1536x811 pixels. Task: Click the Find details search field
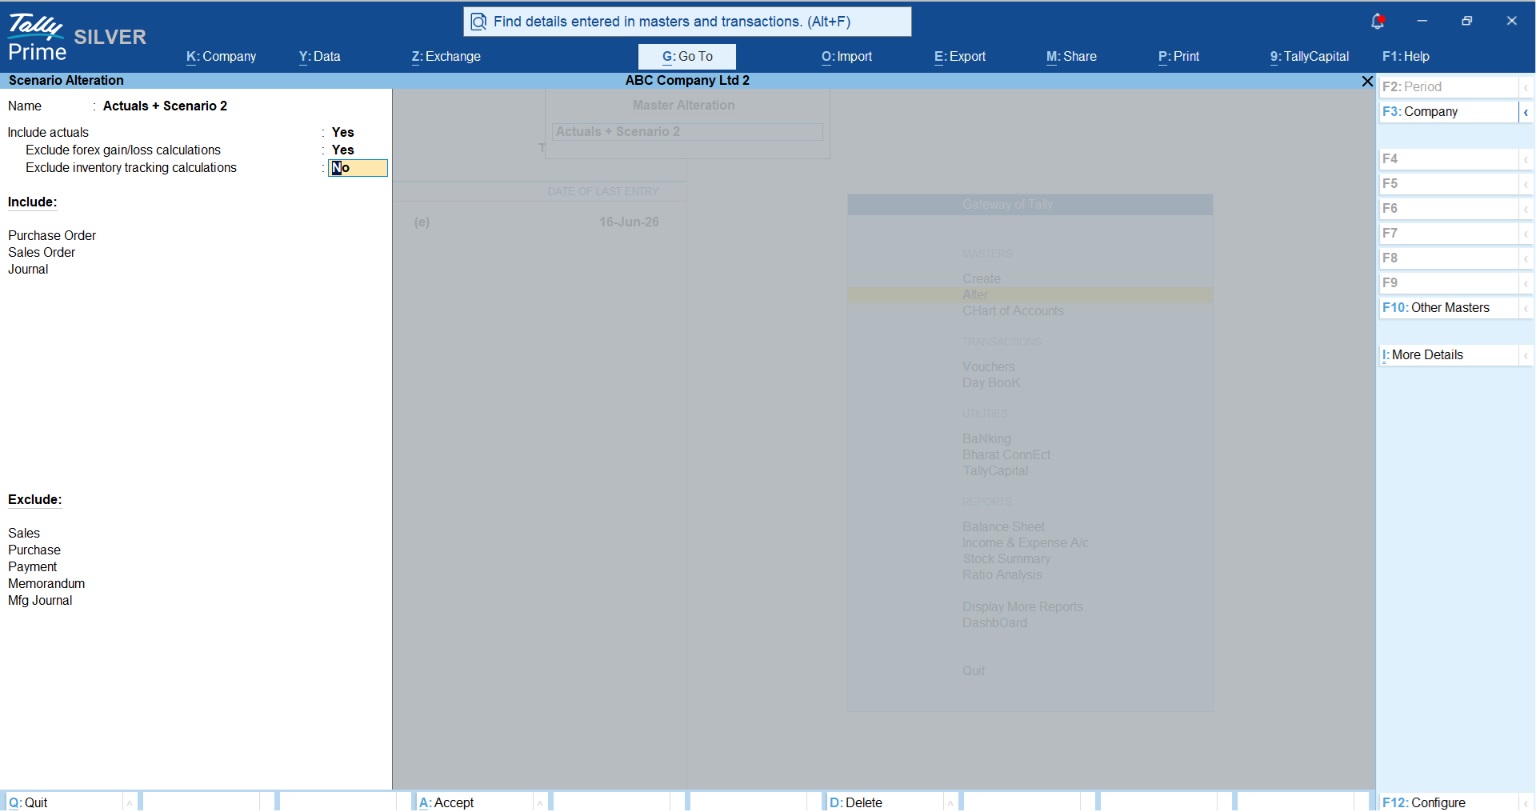click(x=687, y=21)
